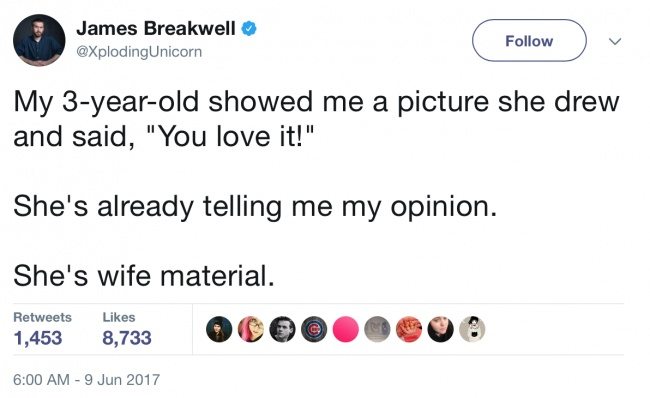The image size is (650, 398).
Task: Open the last cartoon sketch avatar
Action: [472, 329]
